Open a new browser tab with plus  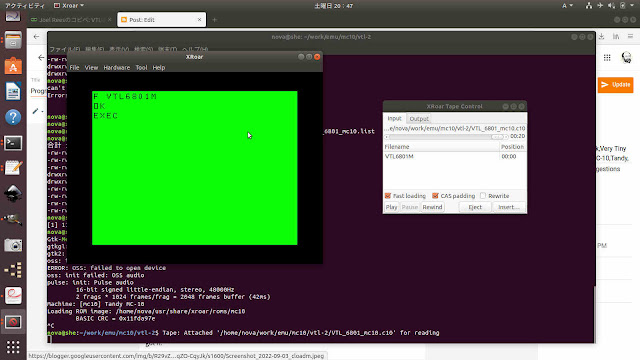tap(215, 20)
